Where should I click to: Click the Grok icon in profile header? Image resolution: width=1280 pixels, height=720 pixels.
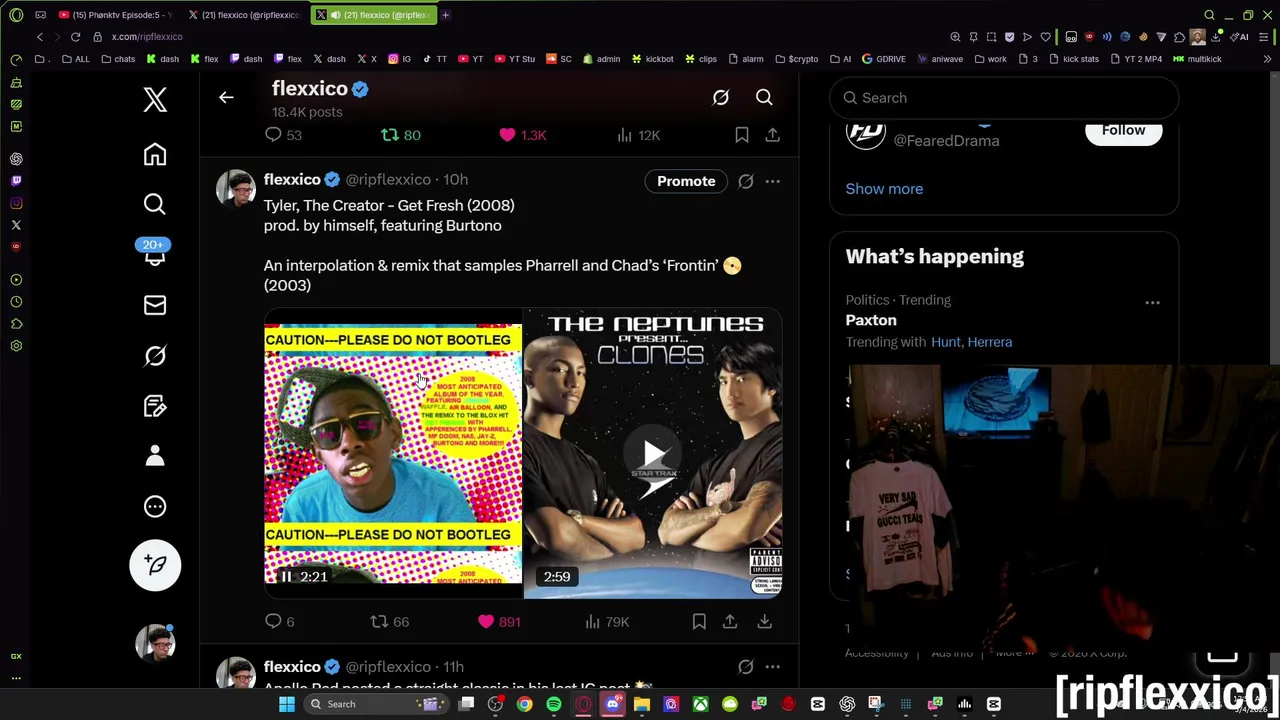(x=721, y=98)
